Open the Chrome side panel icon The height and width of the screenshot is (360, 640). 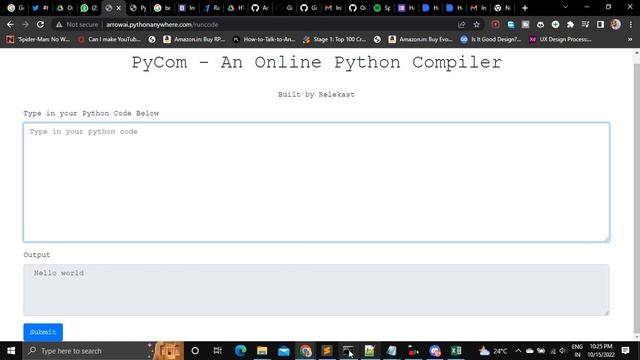pyautogui.click(x=600, y=24)
